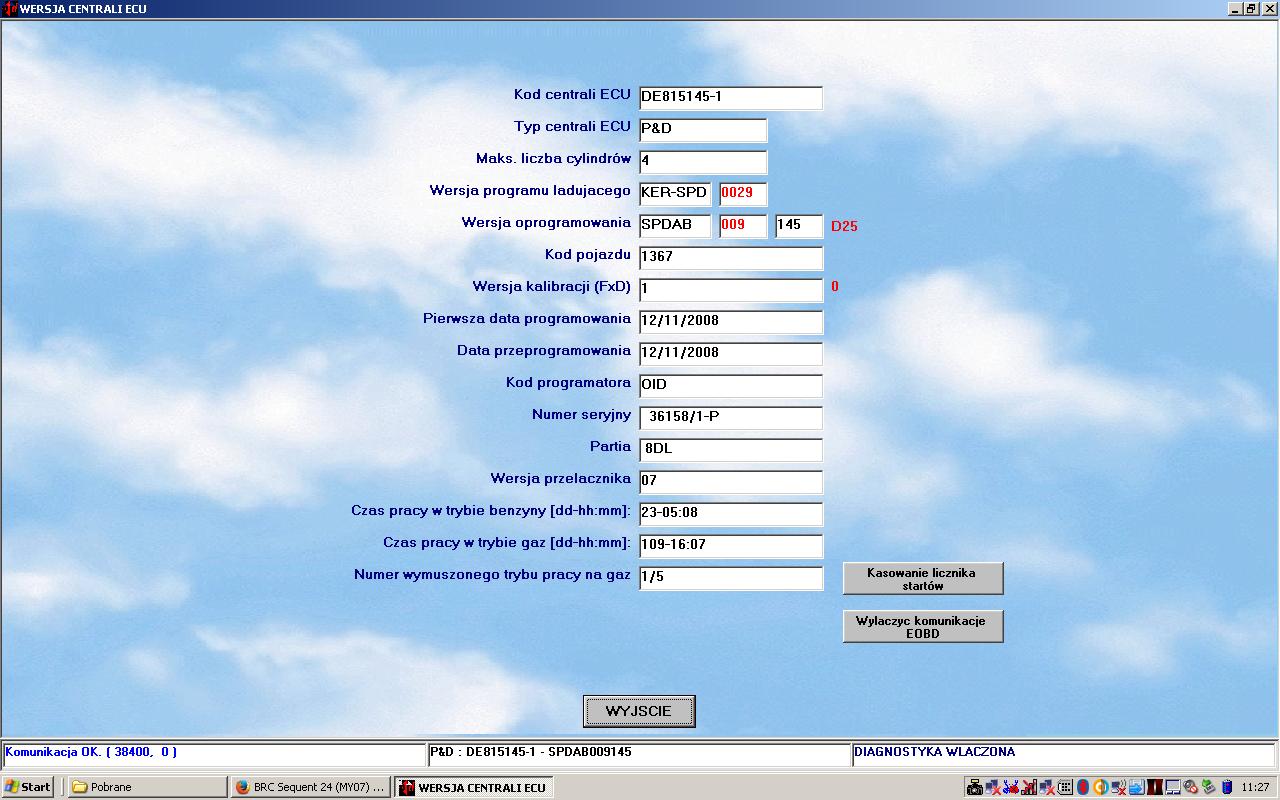Image resolution: width=1280 pixels, height=800 pixels.
Task: Click the software version field showing 145
Action: [x=799, y=226]
